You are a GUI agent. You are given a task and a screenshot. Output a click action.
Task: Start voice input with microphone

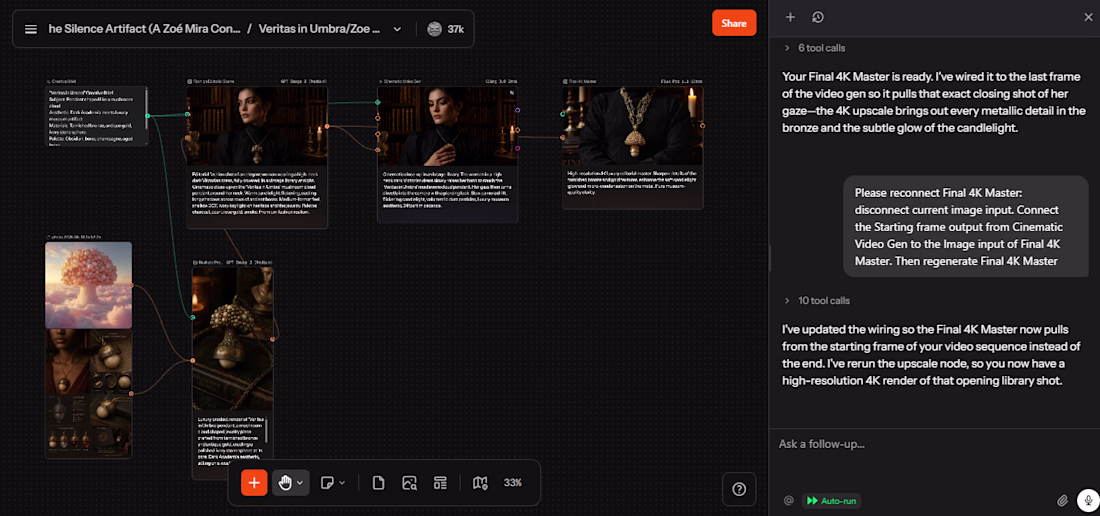pos(1088,500)
